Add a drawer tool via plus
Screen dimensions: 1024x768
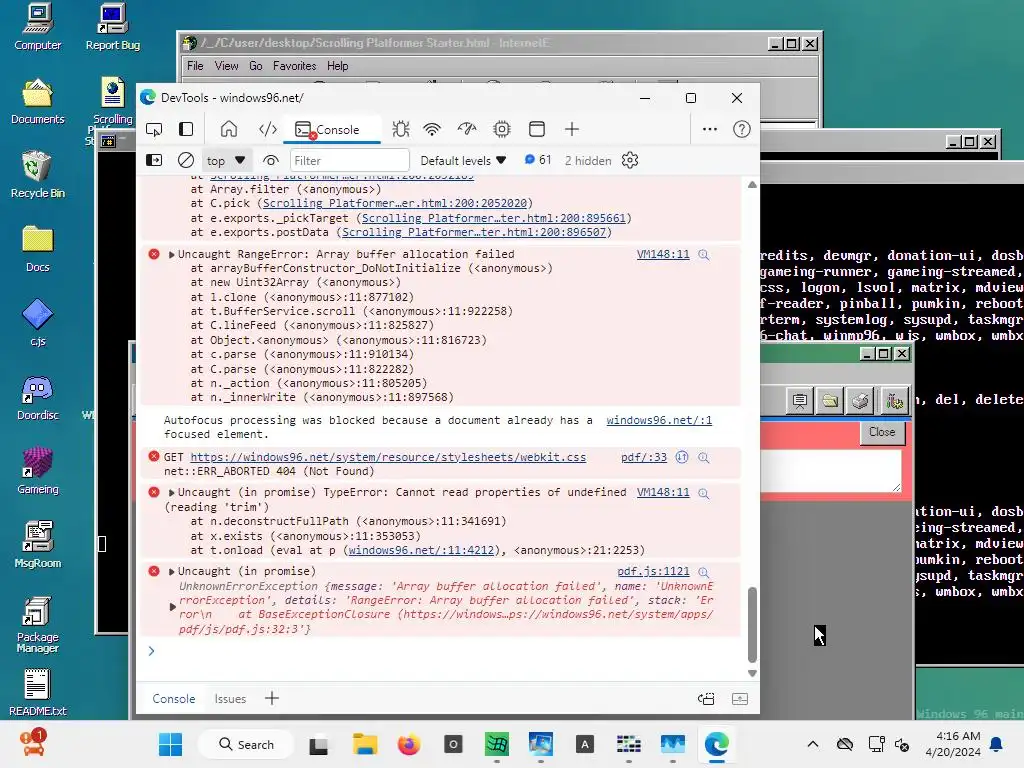[272, 698]
